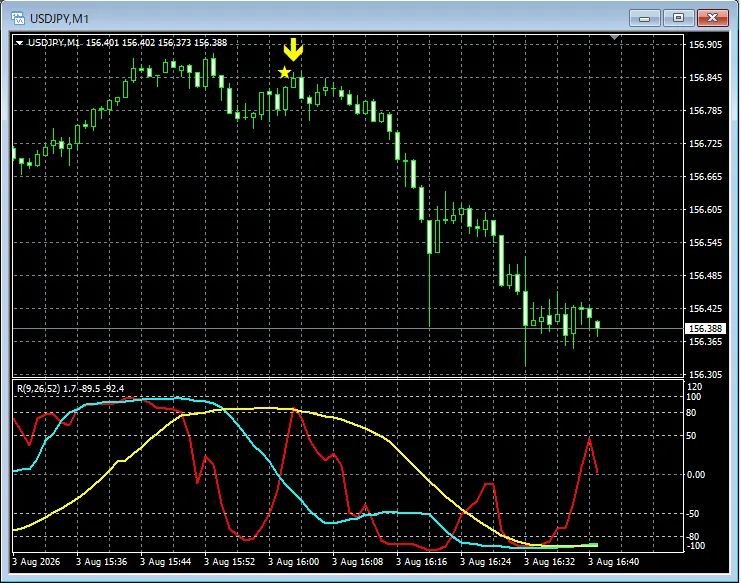This screenshot has width=741, height=583.
Task: Click the yellow star marker on chart
Action: point(284,73)
